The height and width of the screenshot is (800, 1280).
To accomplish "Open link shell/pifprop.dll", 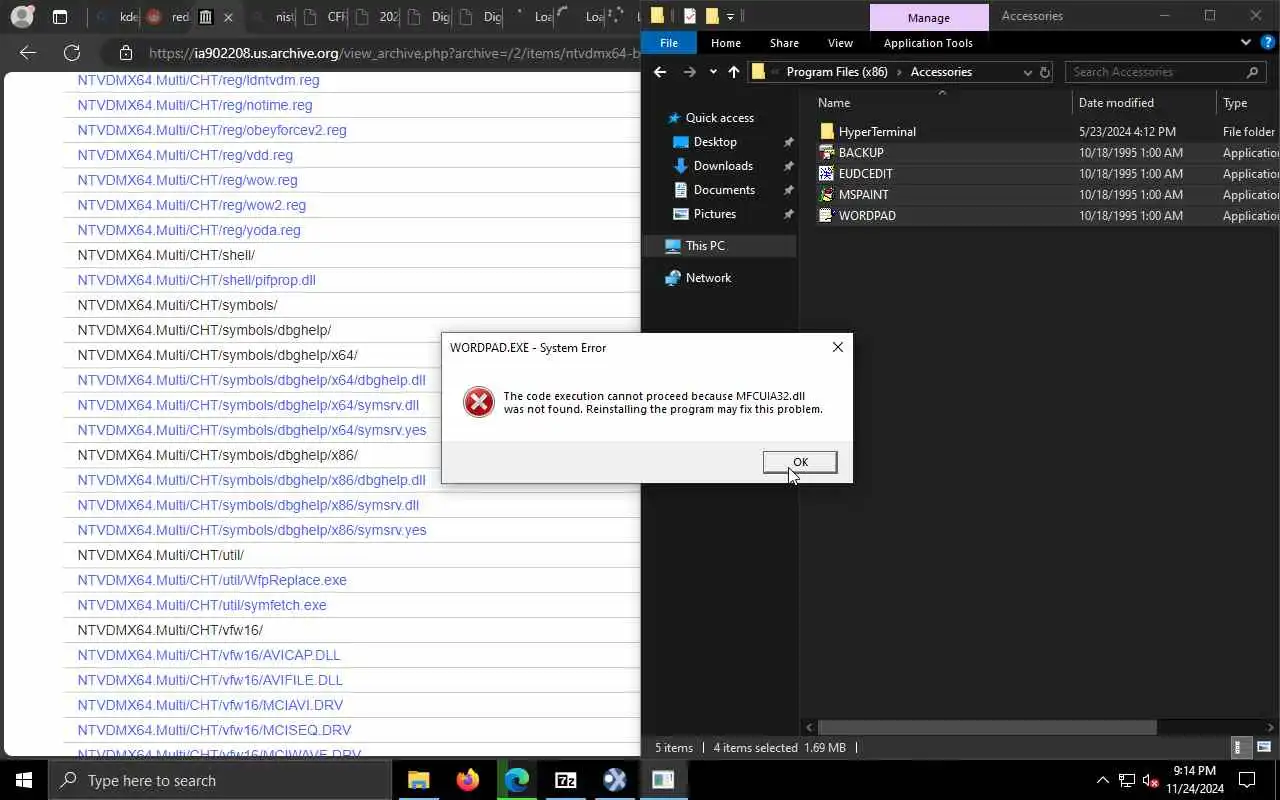I will tap(196, 280).
